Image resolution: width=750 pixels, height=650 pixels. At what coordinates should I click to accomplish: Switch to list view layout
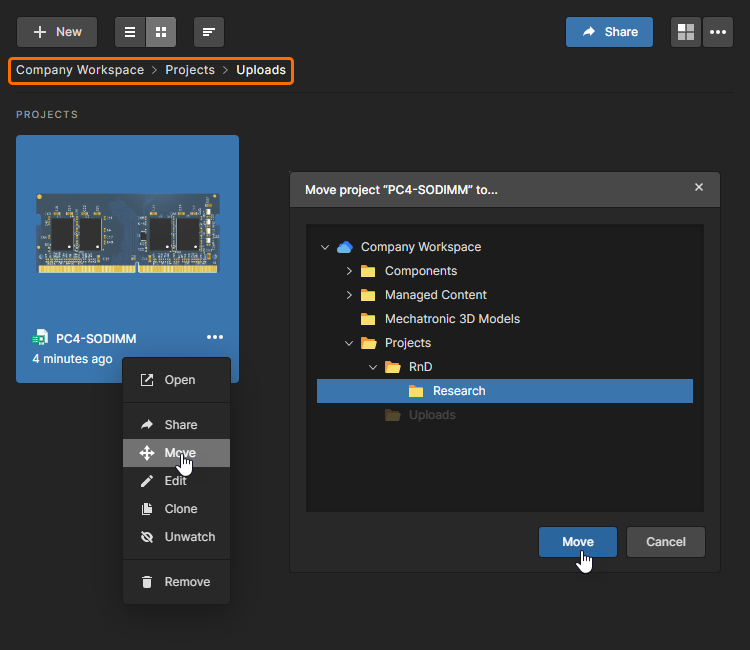point(130,32)
